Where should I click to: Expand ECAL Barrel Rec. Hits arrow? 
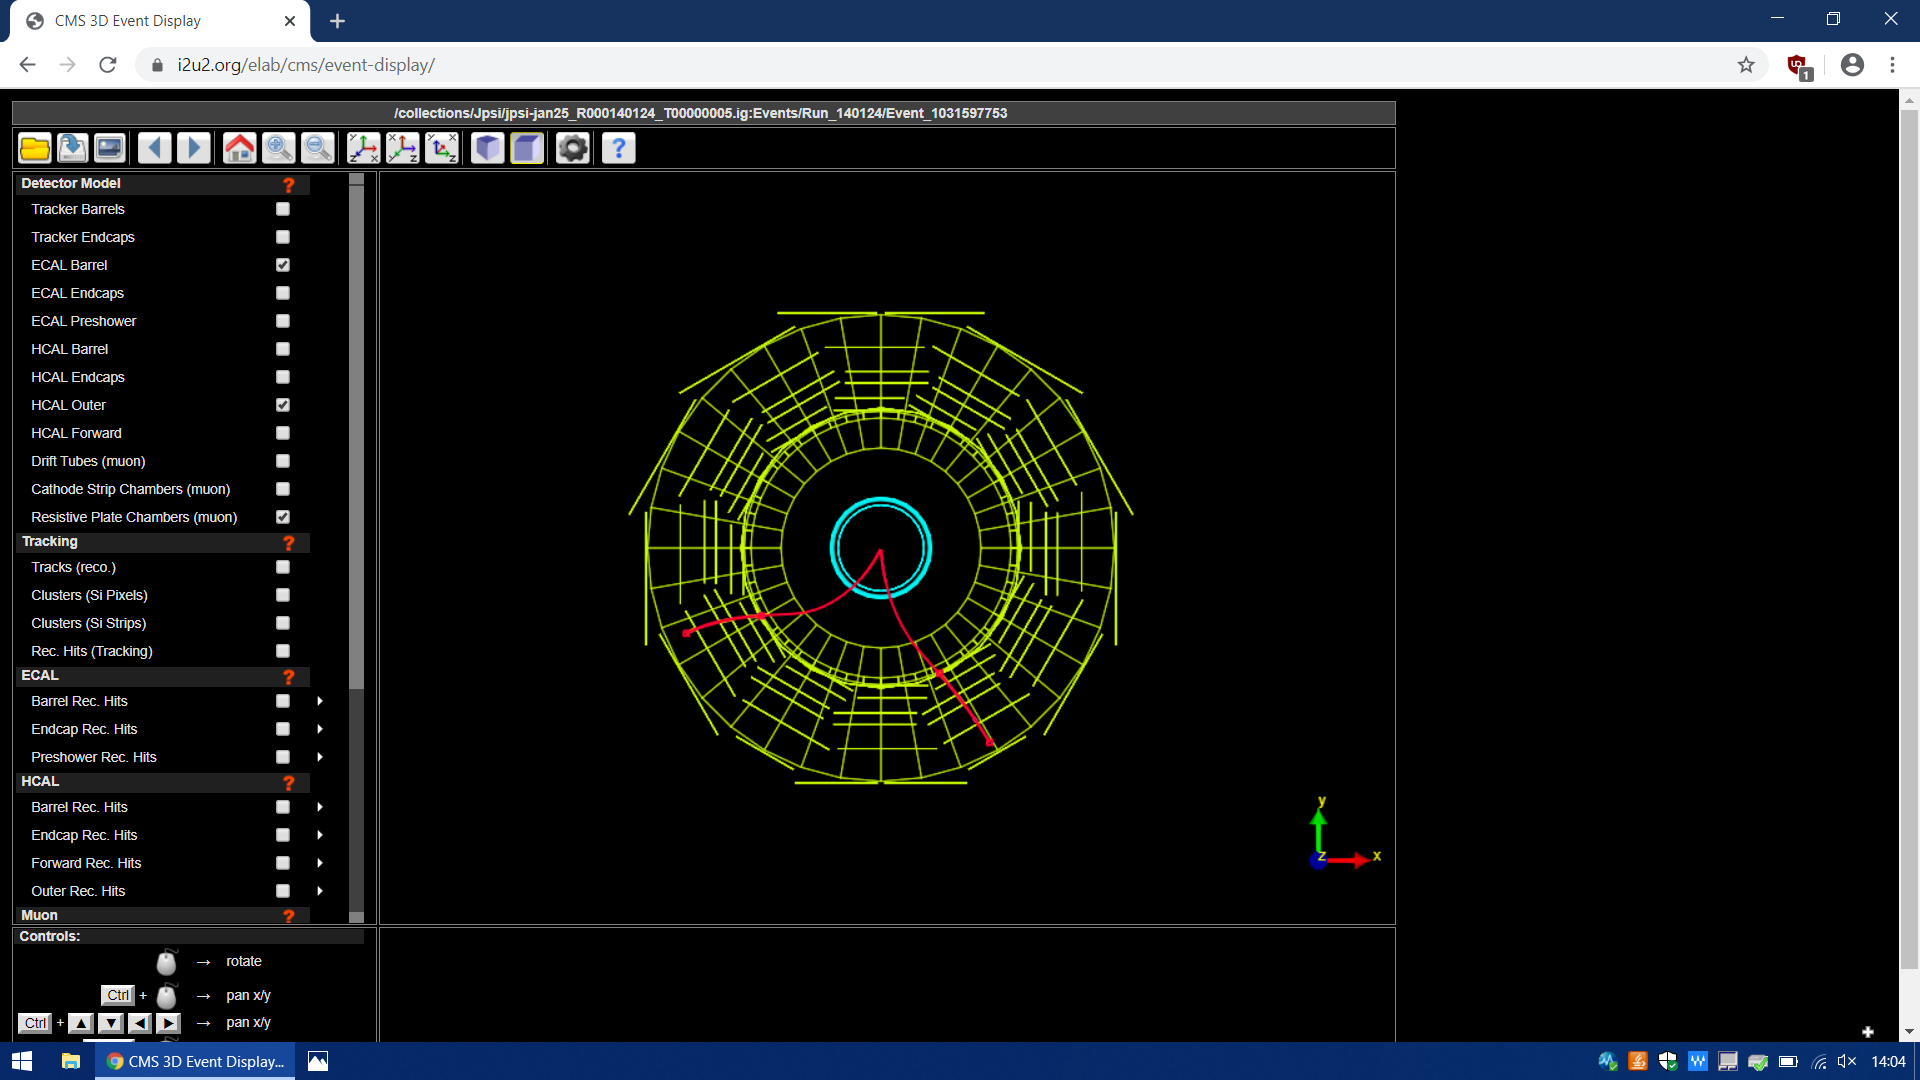[320, 701]
